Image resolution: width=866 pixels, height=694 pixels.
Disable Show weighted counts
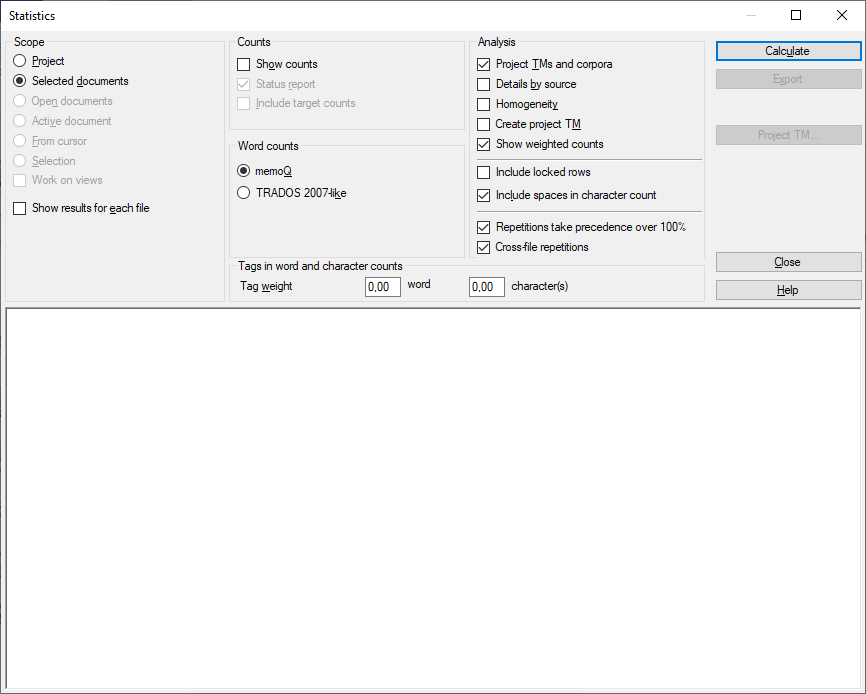[483, 144]
